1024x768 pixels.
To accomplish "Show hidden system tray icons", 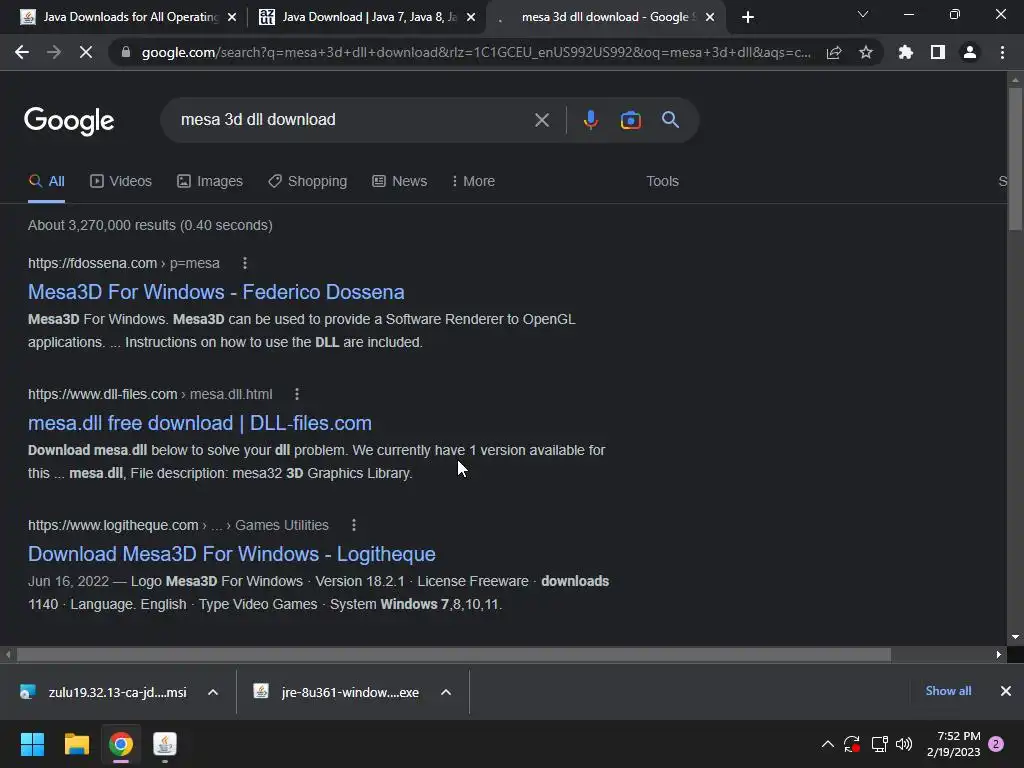I will pyautogui.click(x=827, y=744).
